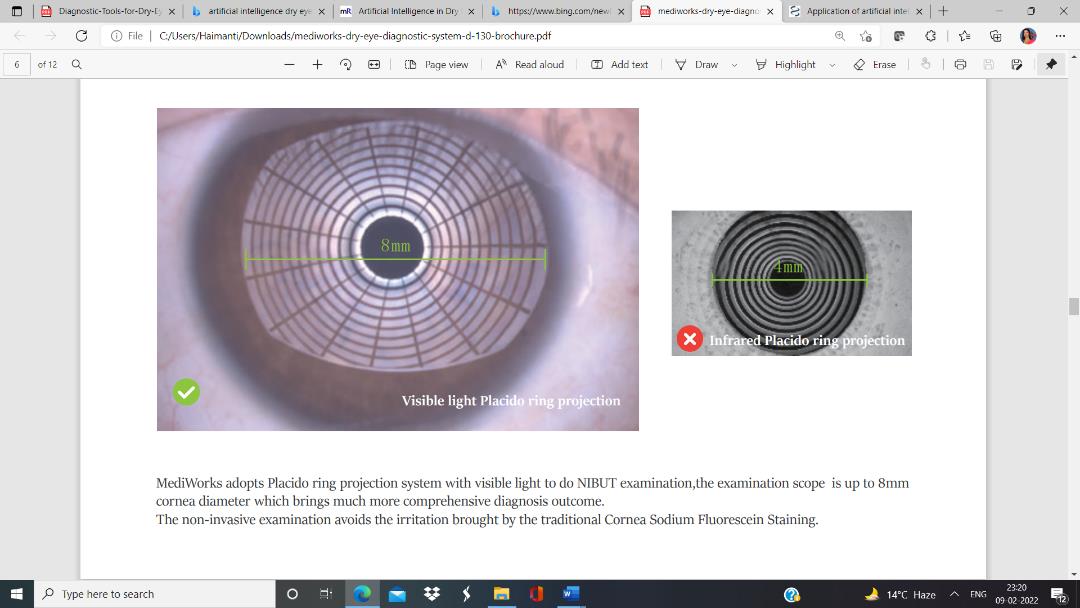Open the Page view menu
The width and height of the screenshot is (1080, 608).
click(x=436, y=64)
